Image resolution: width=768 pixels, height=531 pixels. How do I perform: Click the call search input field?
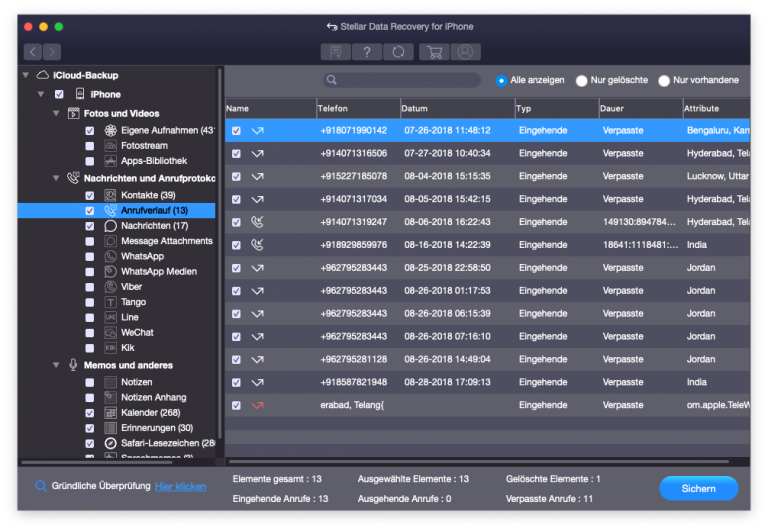[x=402, y=80]
